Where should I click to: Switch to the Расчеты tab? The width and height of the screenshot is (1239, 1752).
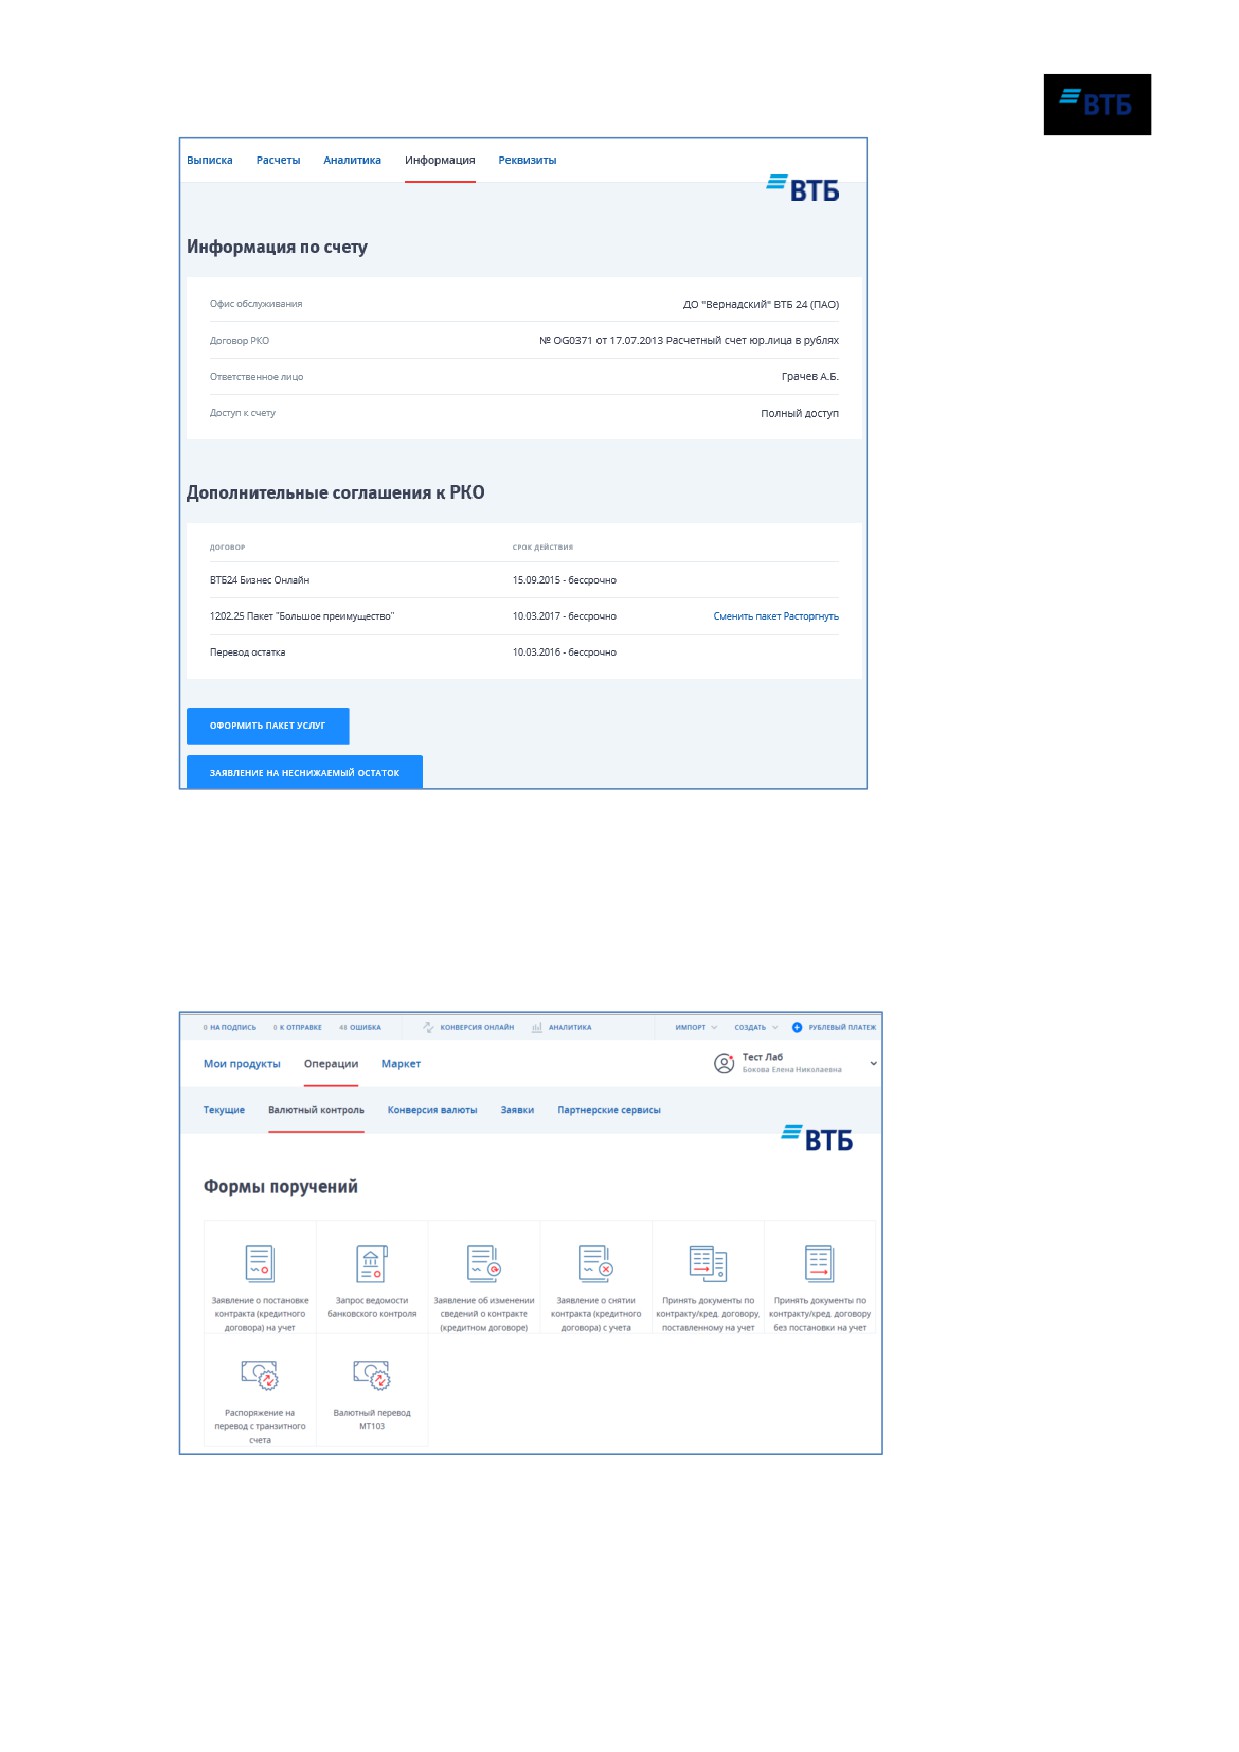[x=278, y=160]
